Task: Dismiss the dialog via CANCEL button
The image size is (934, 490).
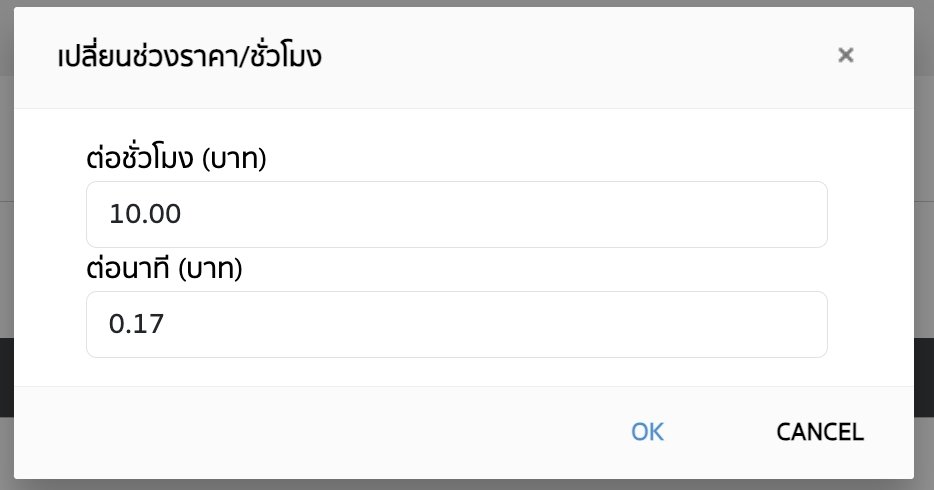Action: pos(820,432)
